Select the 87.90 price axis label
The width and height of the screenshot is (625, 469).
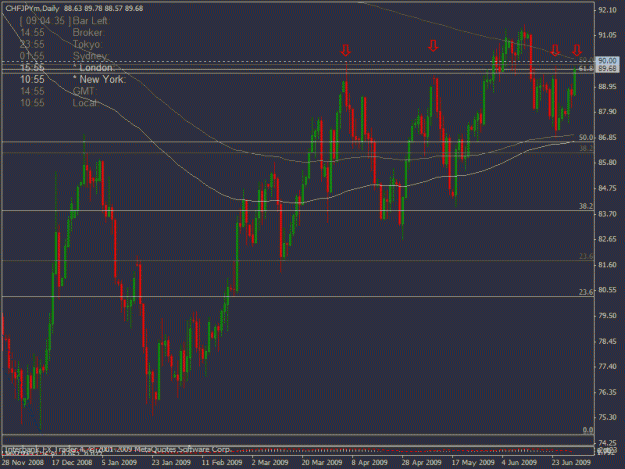[607, 112]
